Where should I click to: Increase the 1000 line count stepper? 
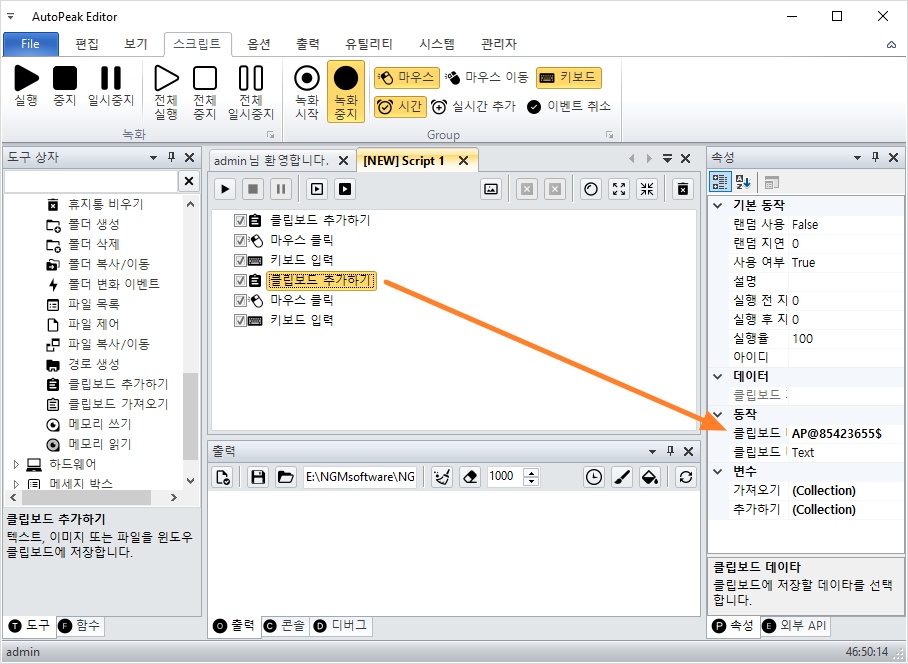click(x=531, y=472)
